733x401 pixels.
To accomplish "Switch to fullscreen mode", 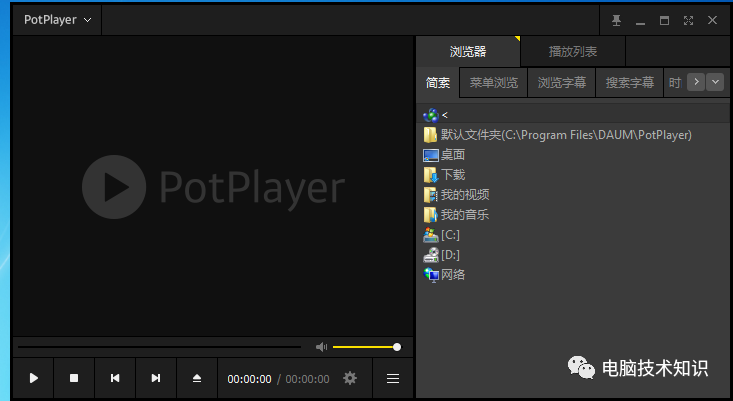I will [688, 21].
